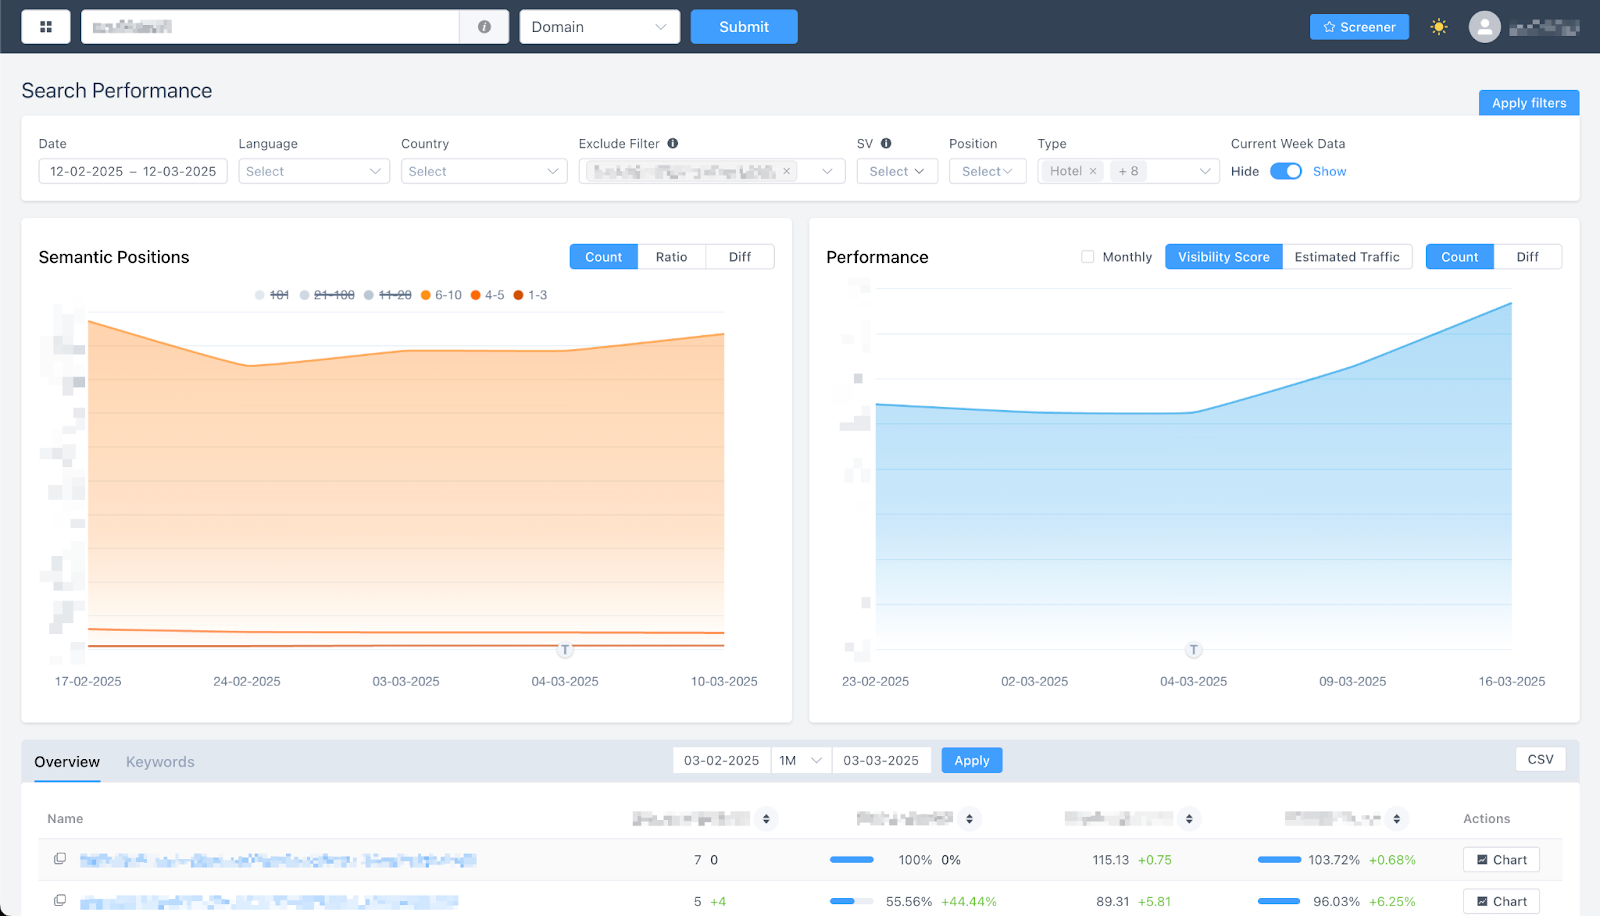Toggle the 6-10 legend series
The width and height of the screenshot is (1600, 916).
click(441, 295)
